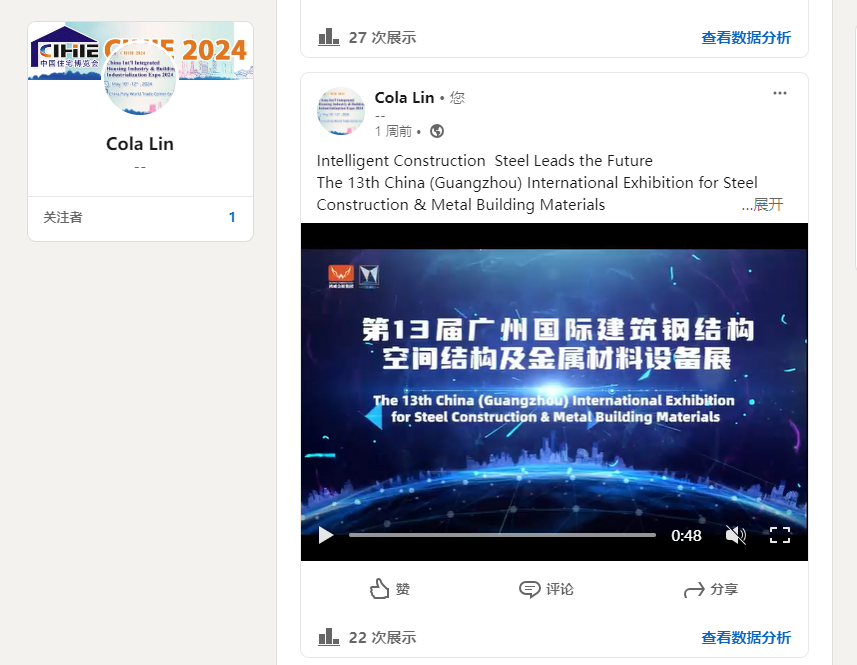Like the post with the 赞 thumb icon
Viewport: 857px width, 665px height.
[x=390, y=589]
